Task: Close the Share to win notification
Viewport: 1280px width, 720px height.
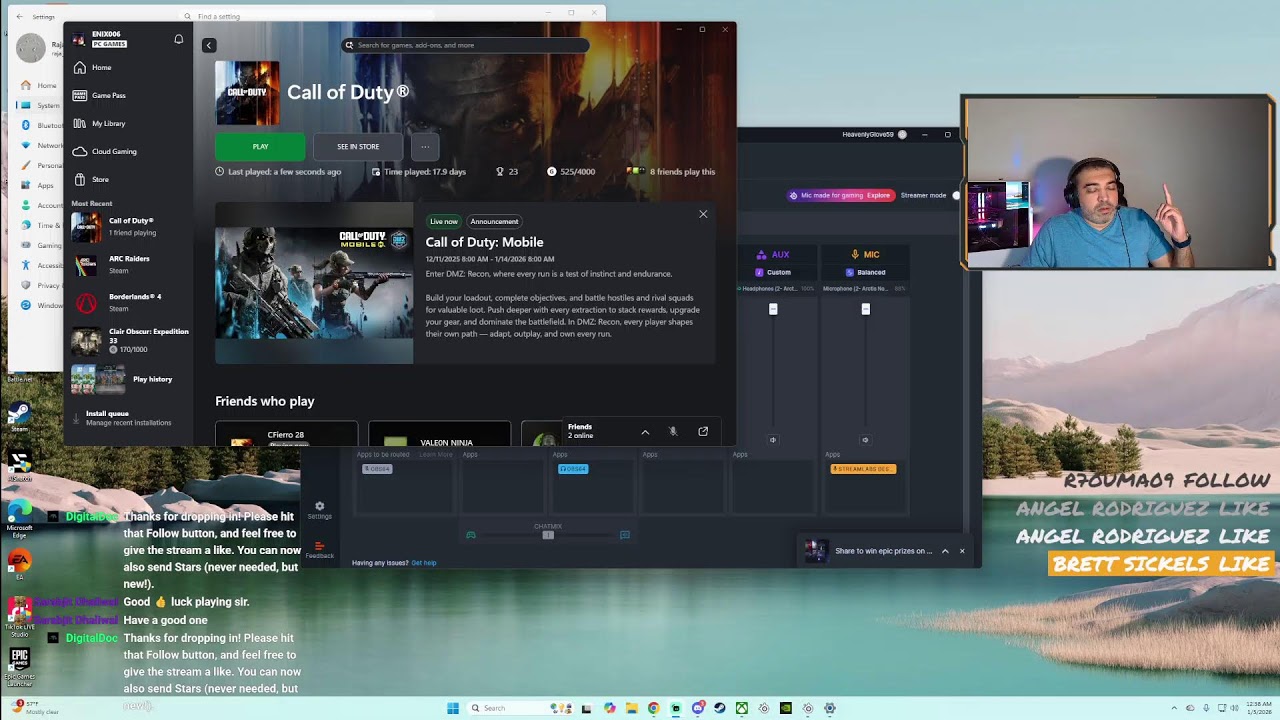Action: [962, 551]
